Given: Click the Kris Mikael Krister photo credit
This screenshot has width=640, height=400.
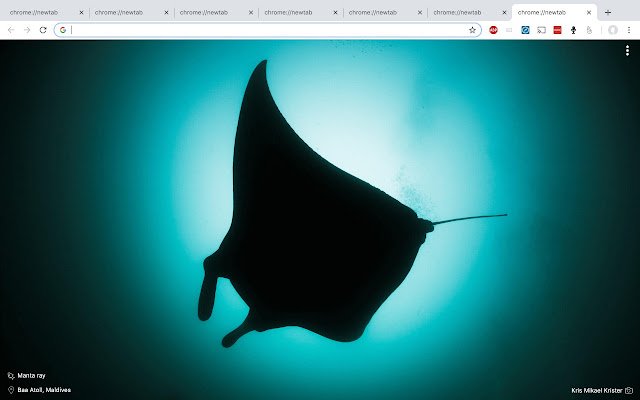Looking at the screenshot, I should [x=597, y=391].
